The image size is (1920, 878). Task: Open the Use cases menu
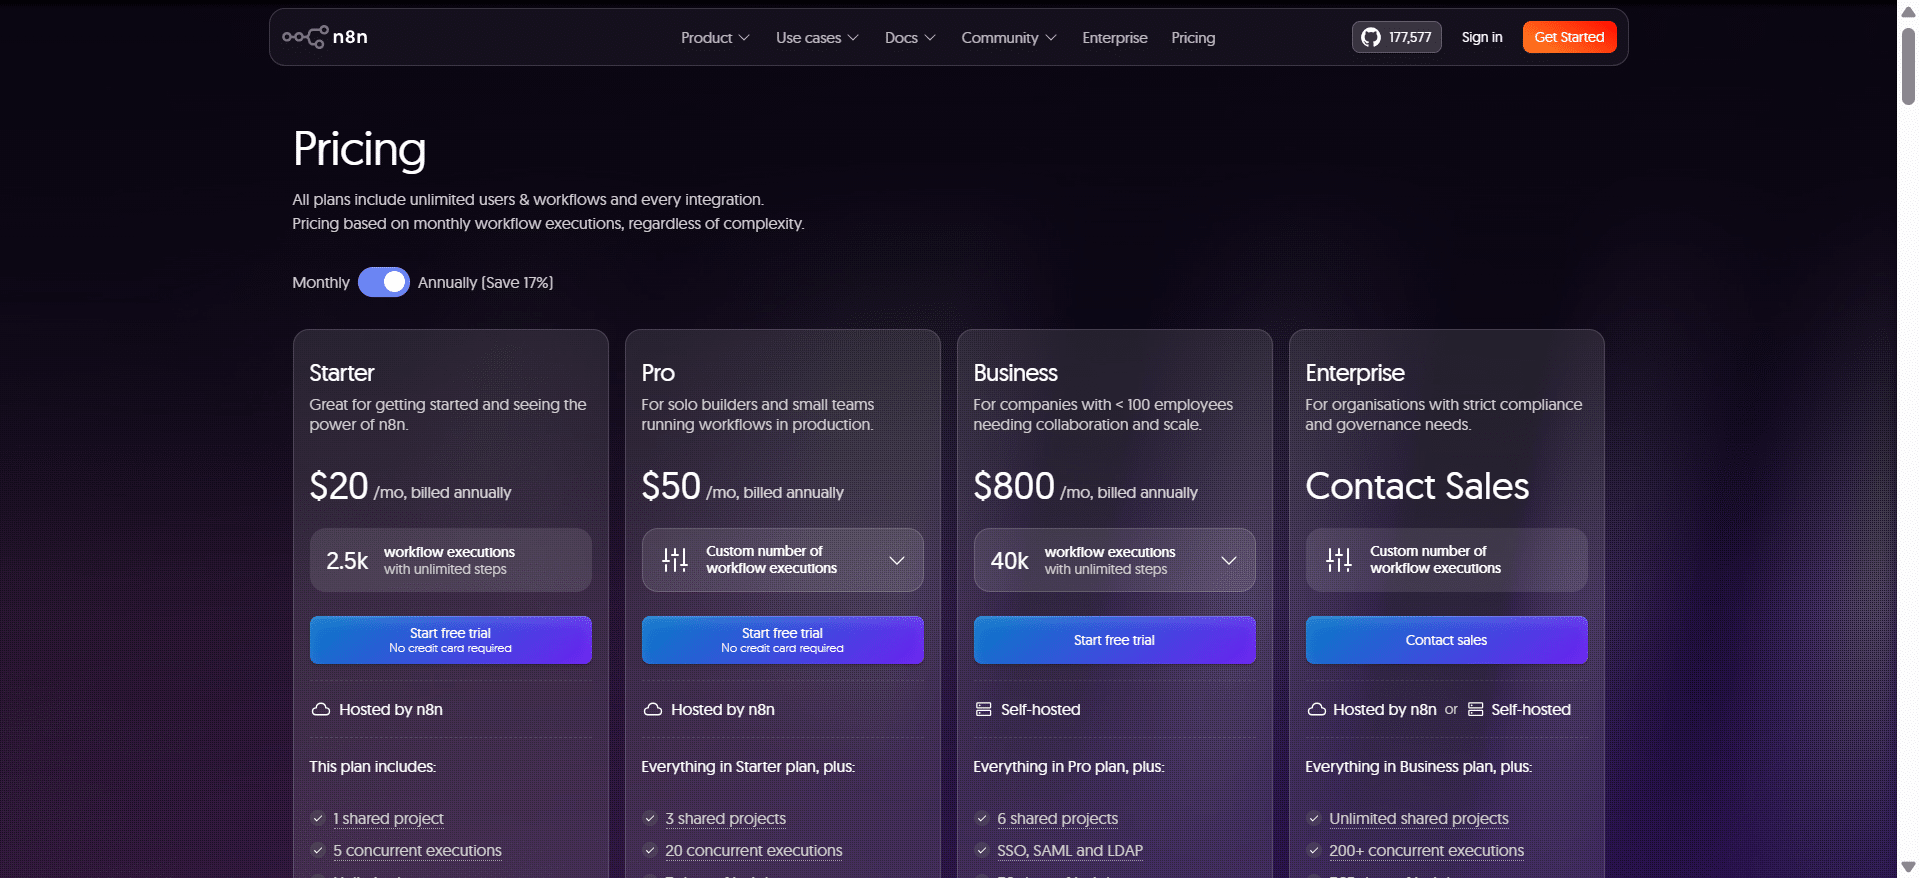[x=816, y=38]
